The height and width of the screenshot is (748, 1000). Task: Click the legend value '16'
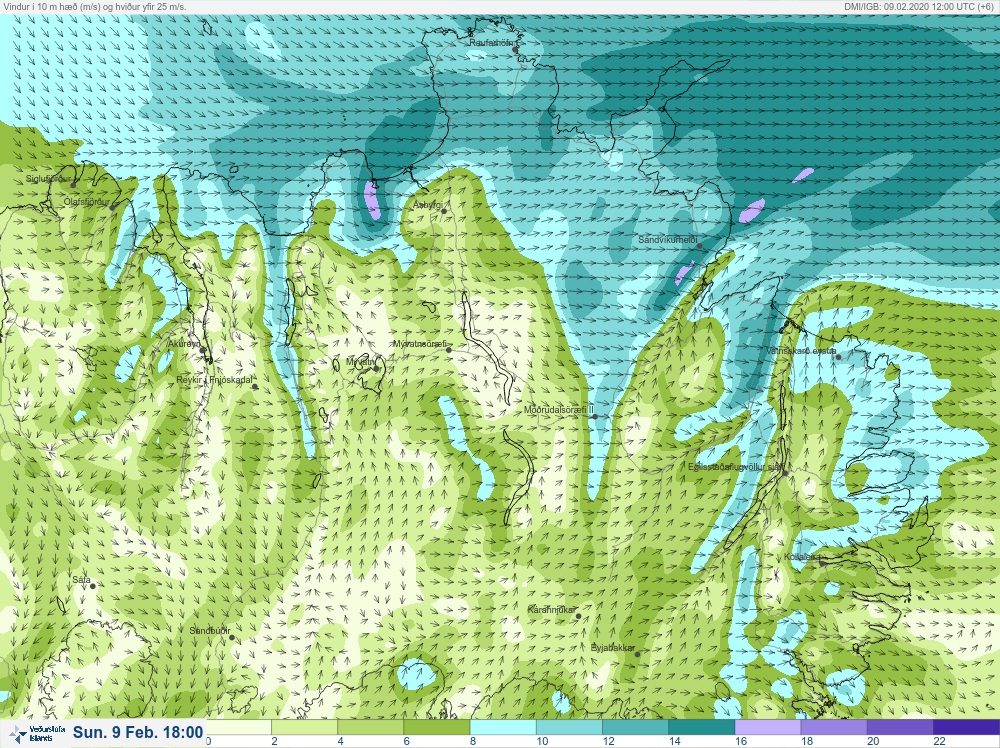(x=740, y=741)
